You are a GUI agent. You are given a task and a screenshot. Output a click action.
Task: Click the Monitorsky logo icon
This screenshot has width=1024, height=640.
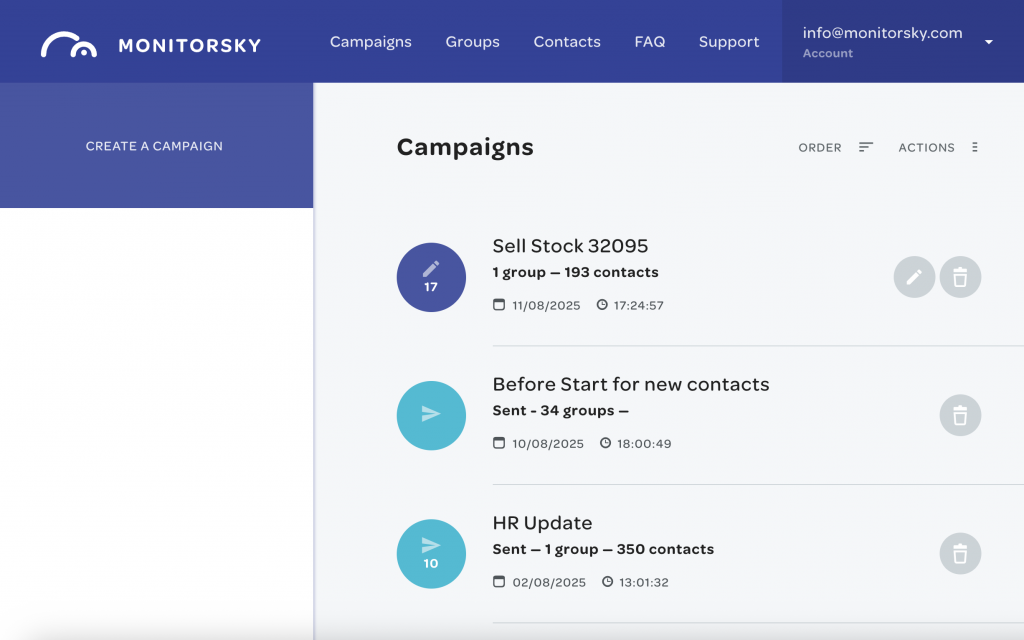click(69, 44)
